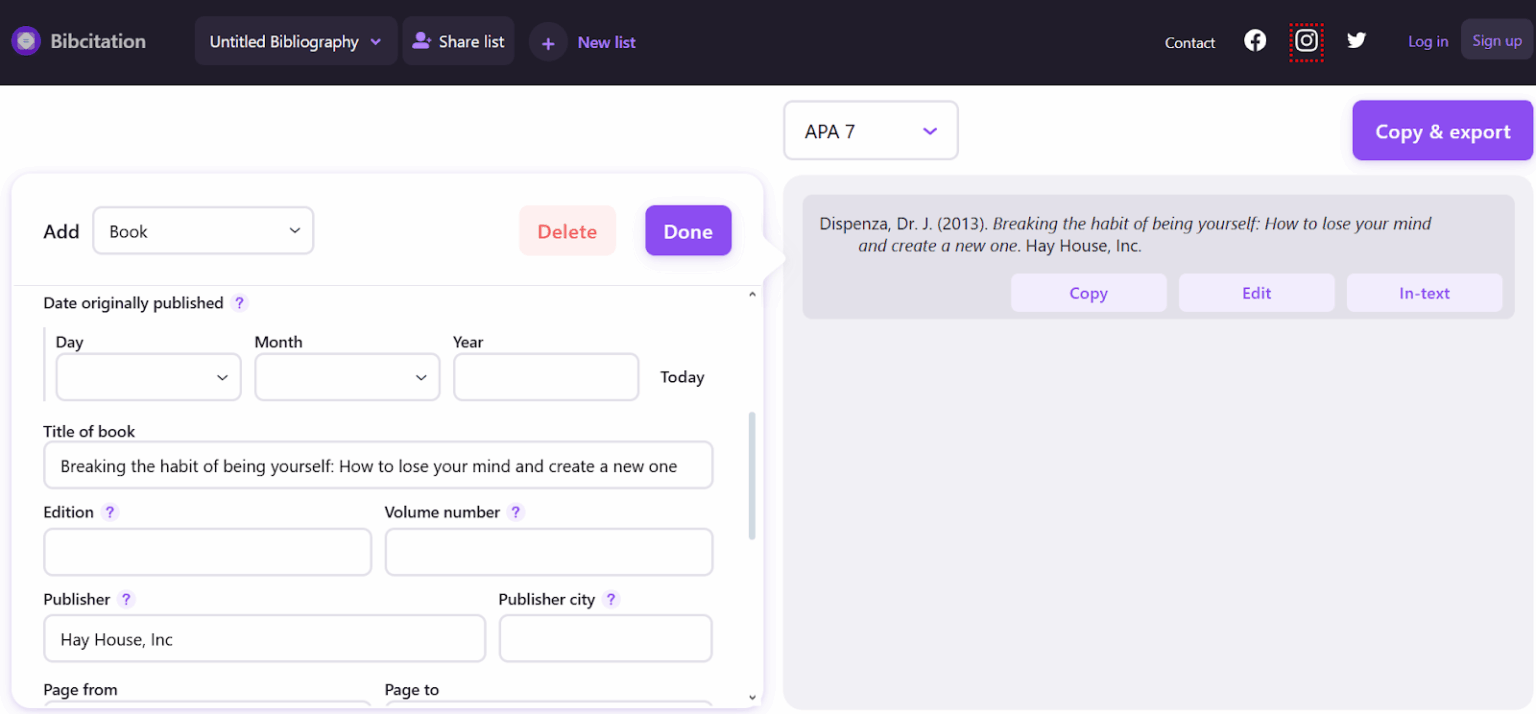
Task: Open the Contact page
Action: (x=1189, y=43)
